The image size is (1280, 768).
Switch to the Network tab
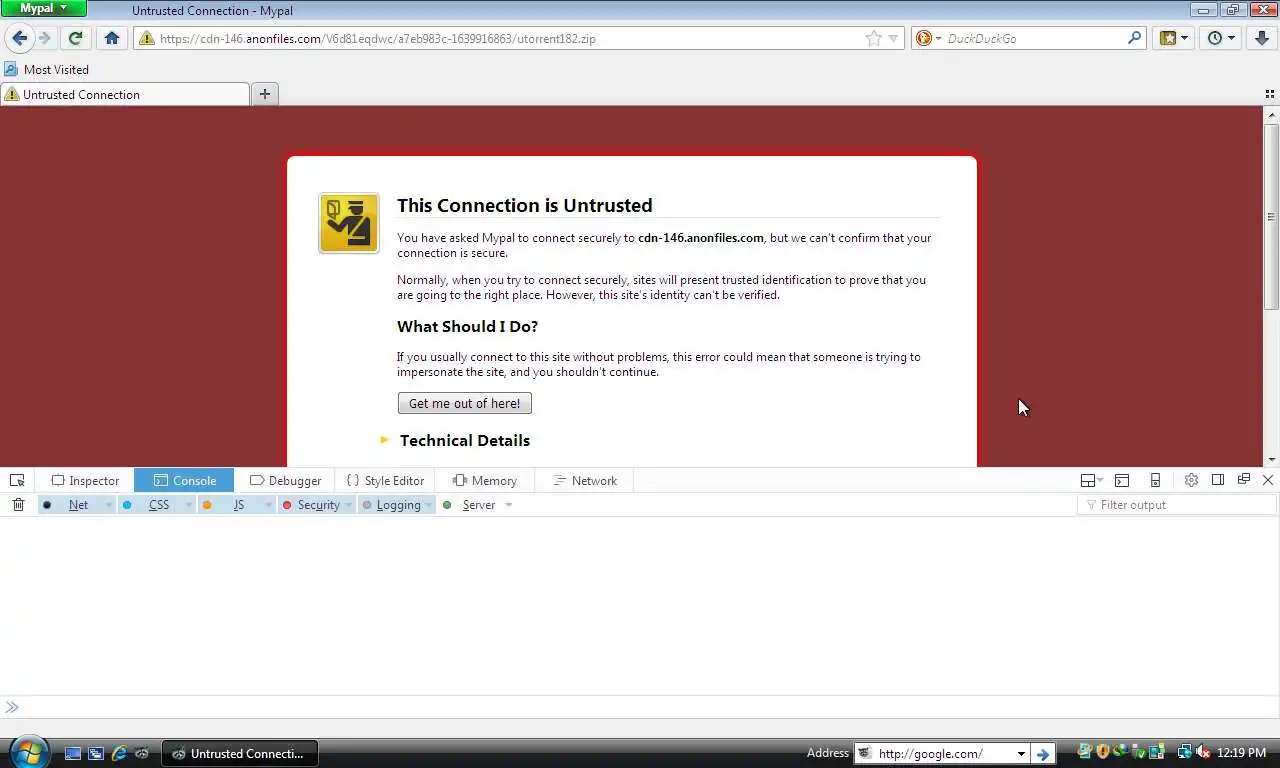585,480
